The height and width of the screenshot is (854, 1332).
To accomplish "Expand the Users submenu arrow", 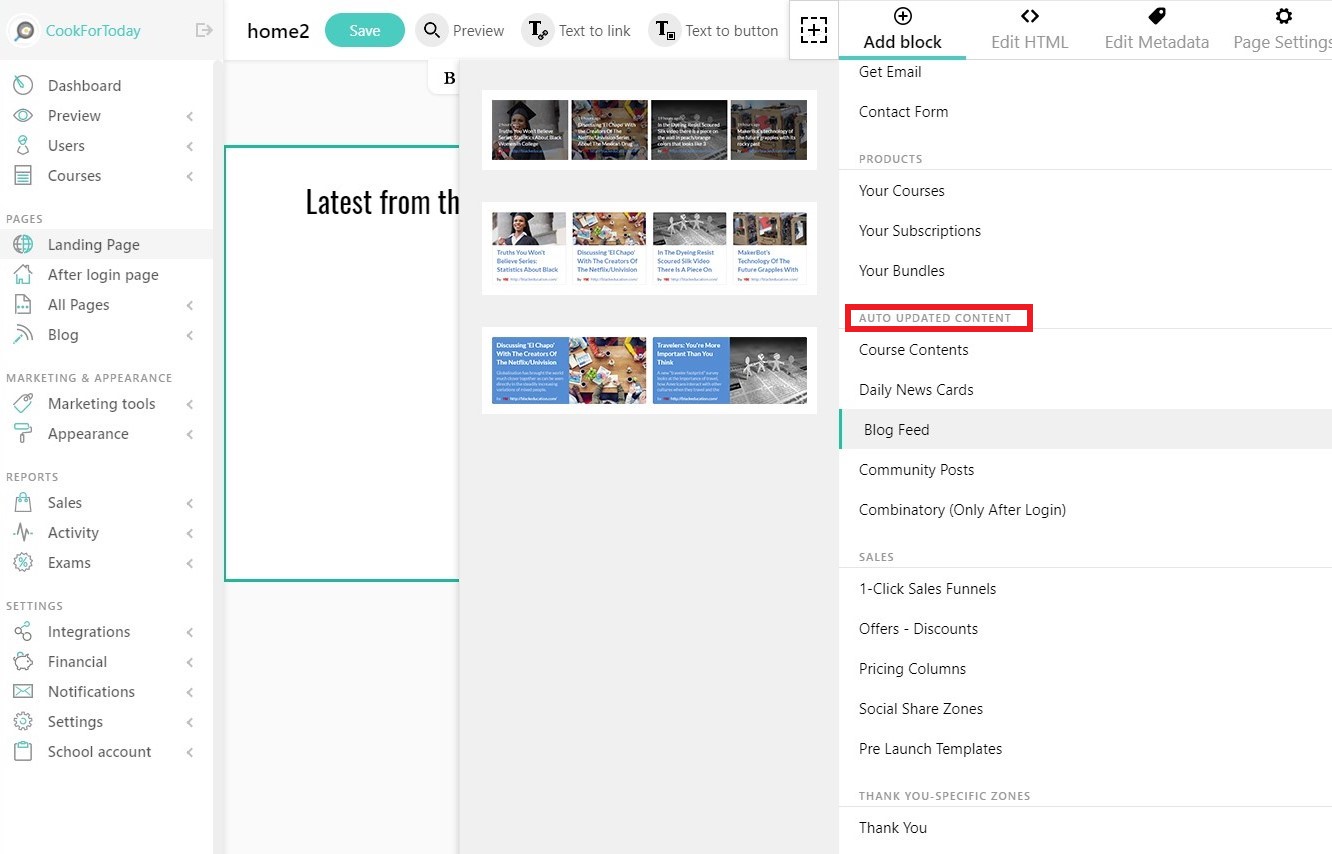I will coord(190,146).
